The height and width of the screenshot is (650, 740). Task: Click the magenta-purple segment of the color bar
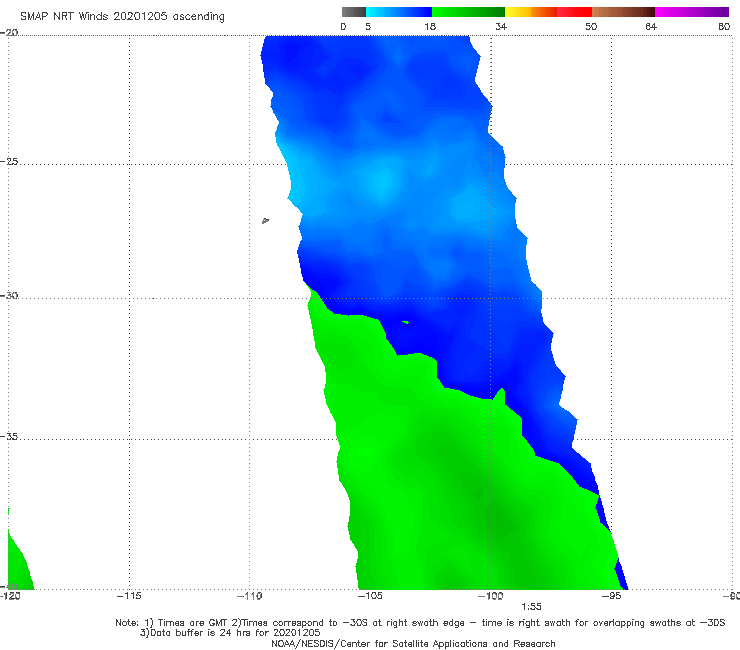(692, 12)
